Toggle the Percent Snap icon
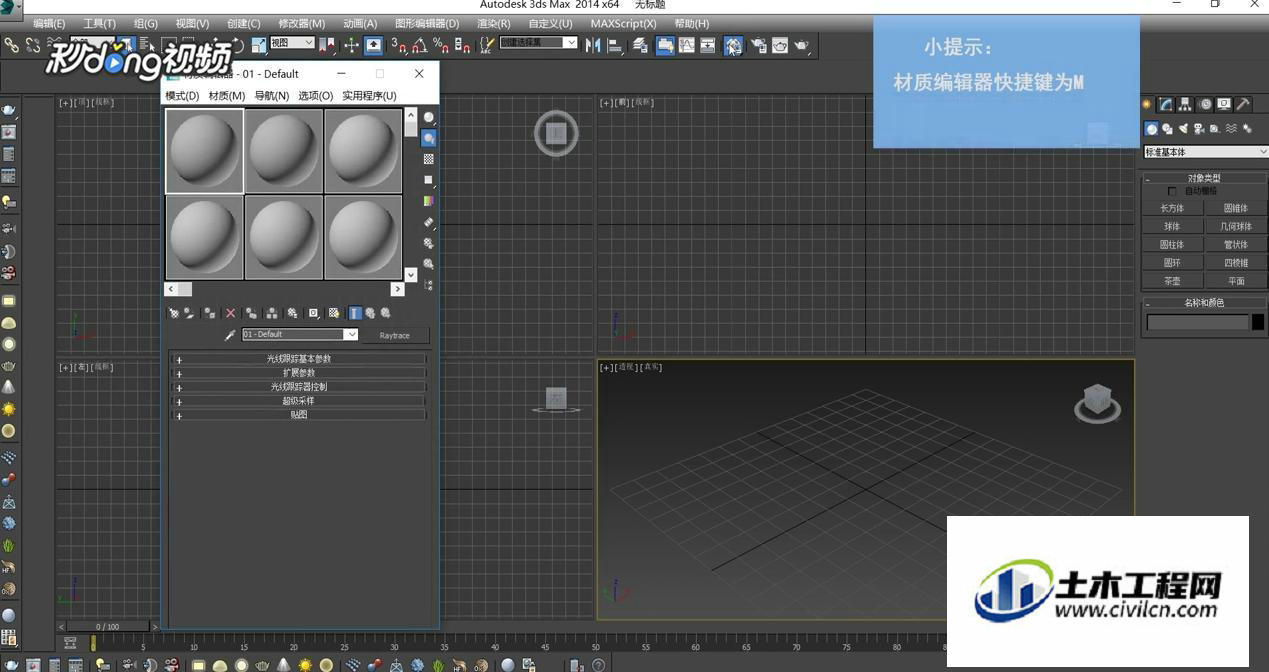The width and height of the screenshot is (1269, 672). tap(440, 45)
